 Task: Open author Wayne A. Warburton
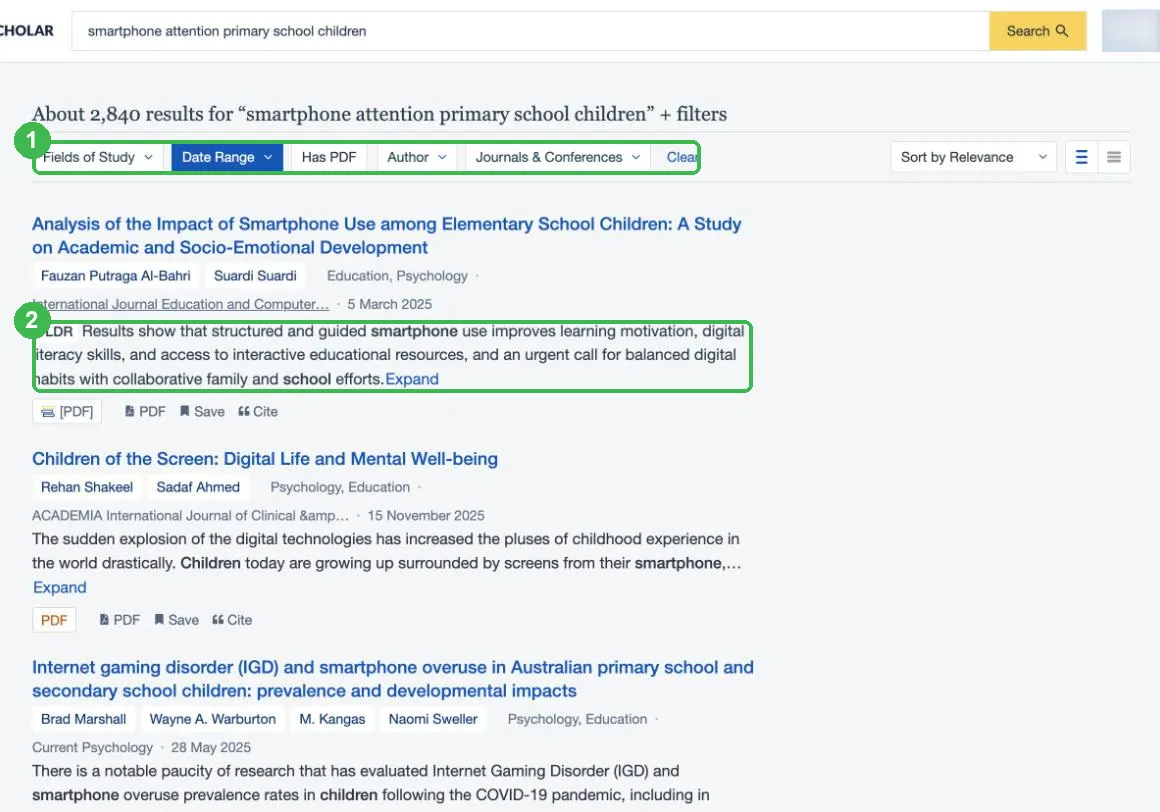(213, 719)
